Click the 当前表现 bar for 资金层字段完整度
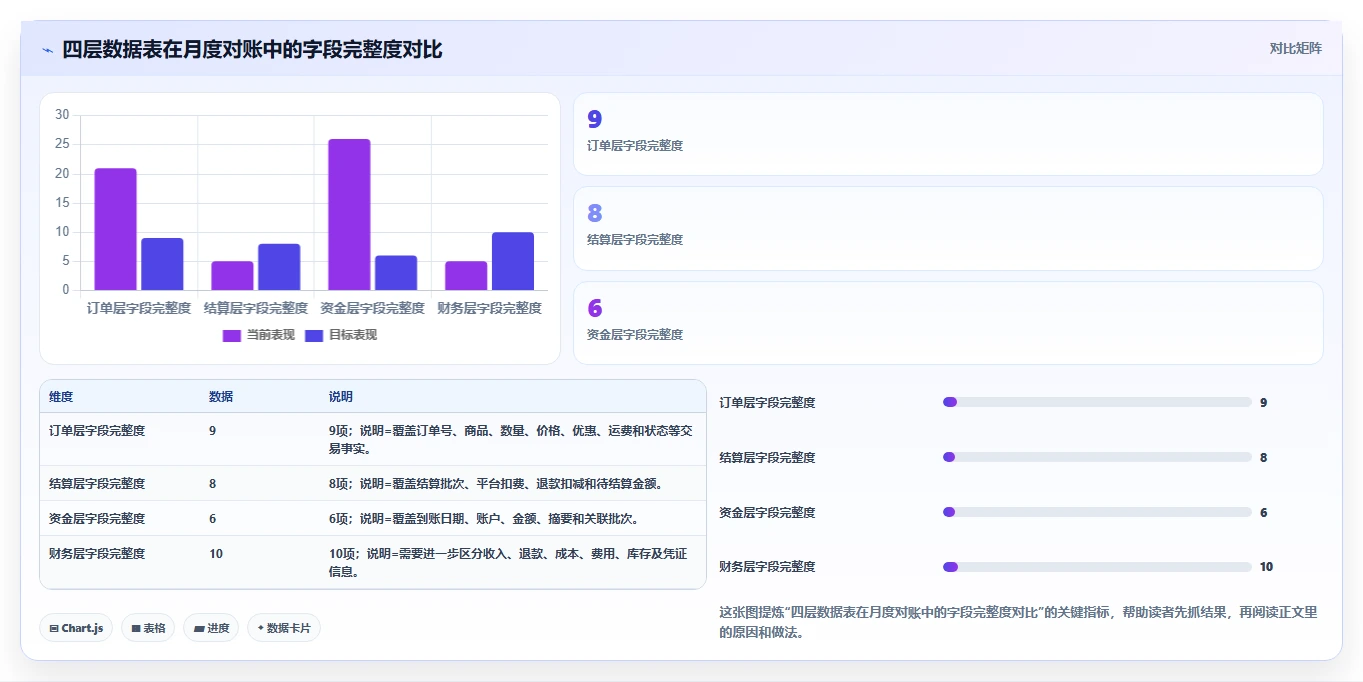Viewport: 1363px width, 682px height. [x=349, y=215]
